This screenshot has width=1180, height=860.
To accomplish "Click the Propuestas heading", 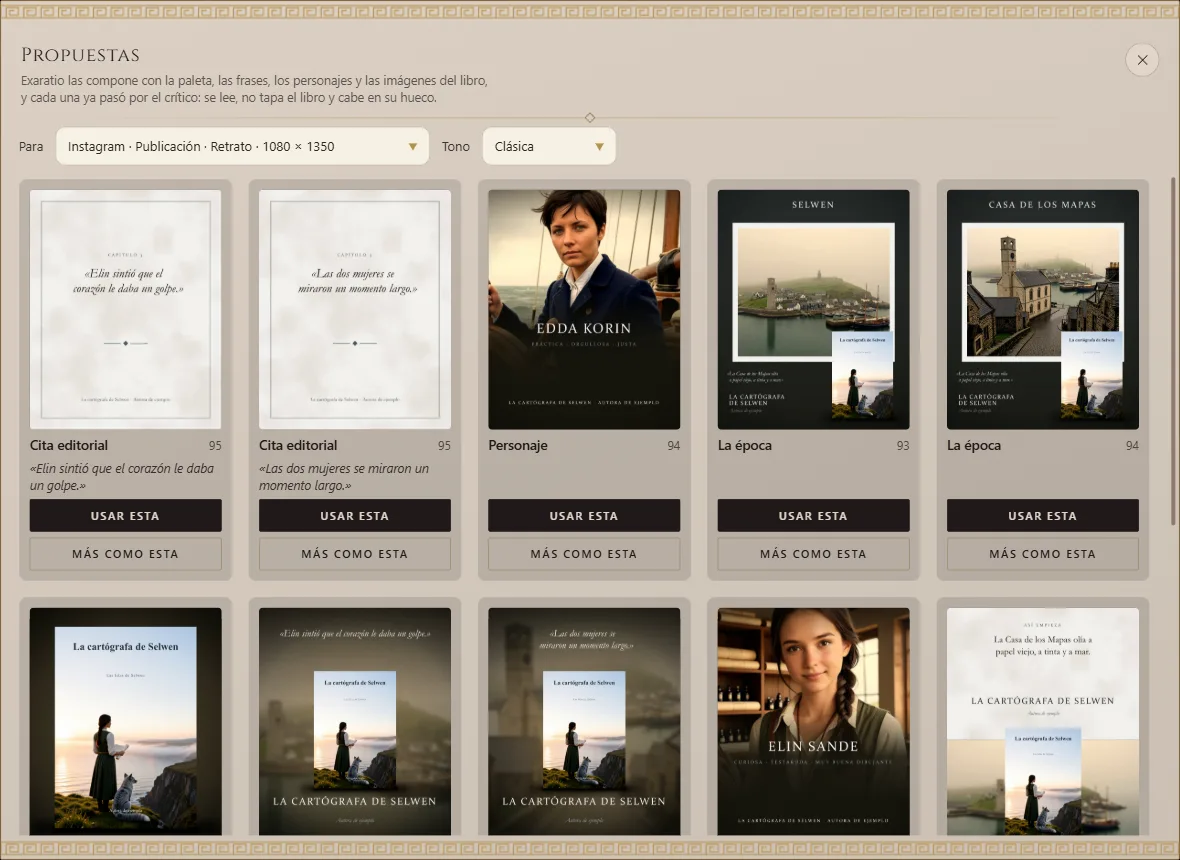I will (x=81, y=55).
